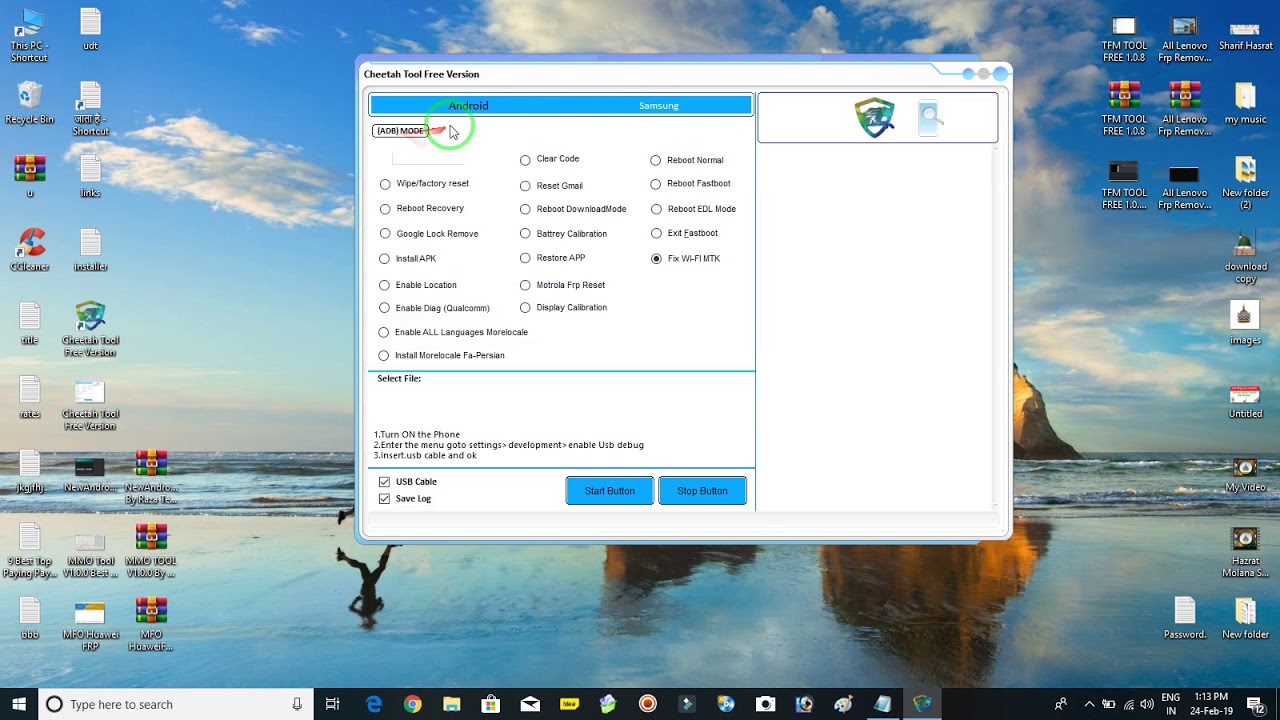Image resolution: width=1280 pixels, height=720 pixels.
Task: Click the taskbar search box
Action: (176, 704)
